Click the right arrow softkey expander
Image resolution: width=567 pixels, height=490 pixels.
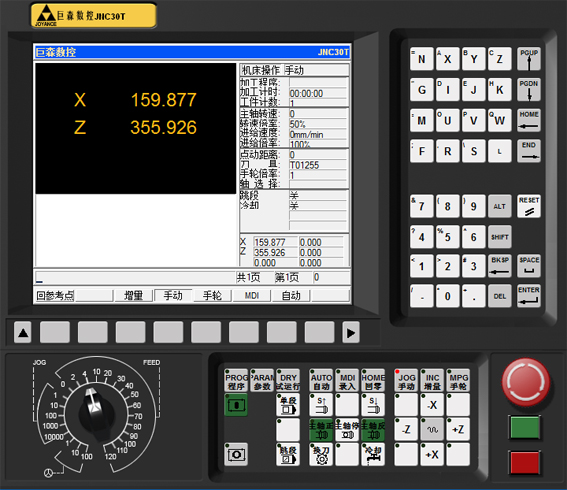tap(351, 332)
